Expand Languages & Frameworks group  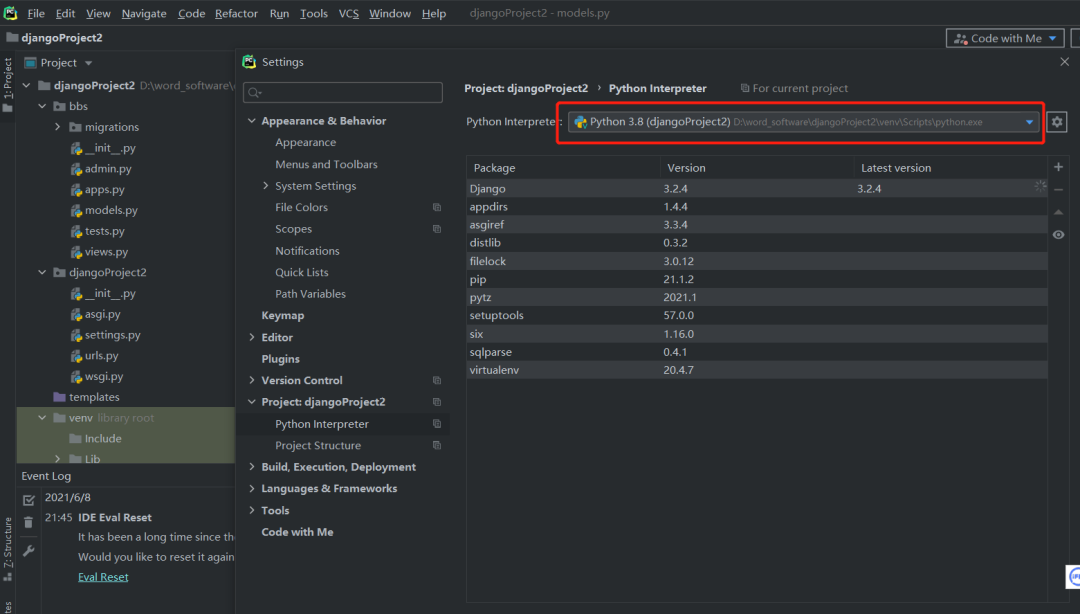point(252,488)
